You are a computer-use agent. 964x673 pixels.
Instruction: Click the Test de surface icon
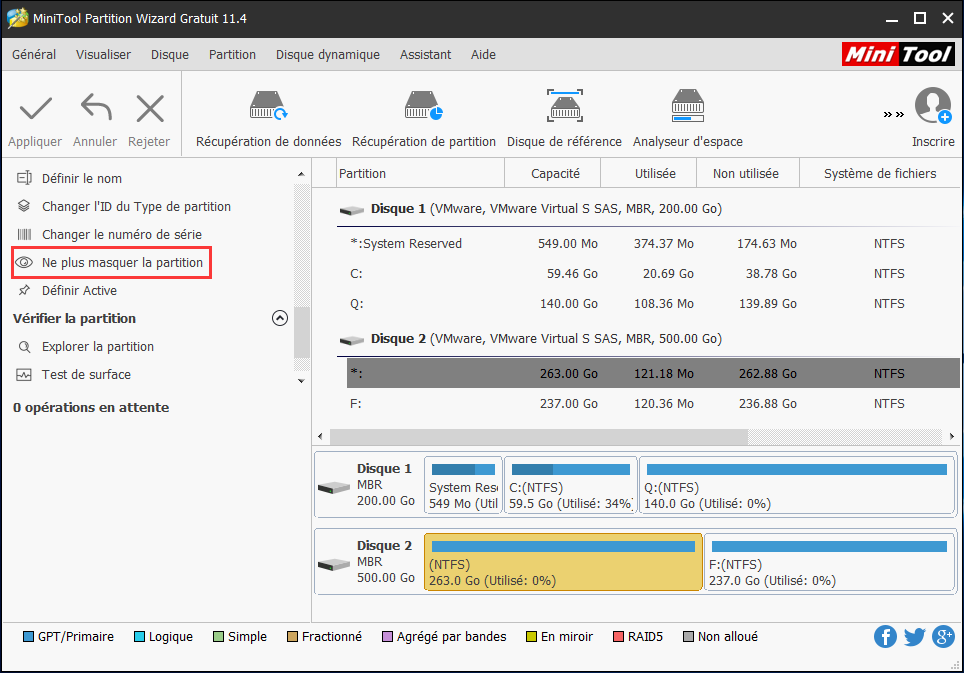(x=24, y=374)
